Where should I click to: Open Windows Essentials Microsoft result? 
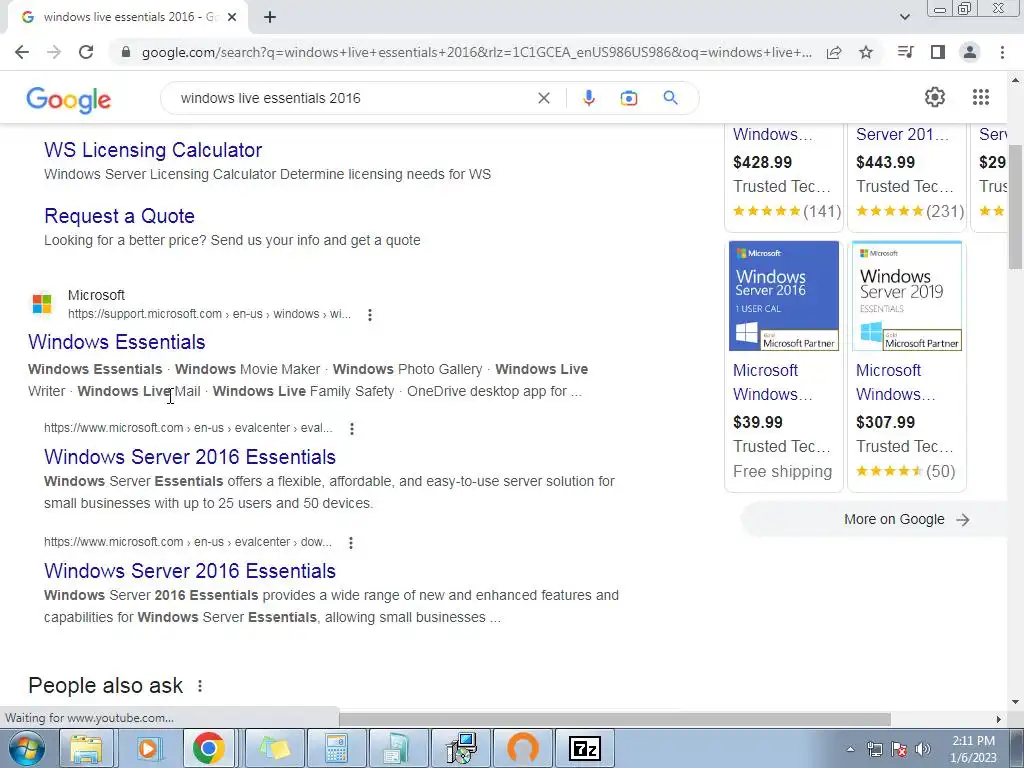pyautogui.click(x=117, y=342)
